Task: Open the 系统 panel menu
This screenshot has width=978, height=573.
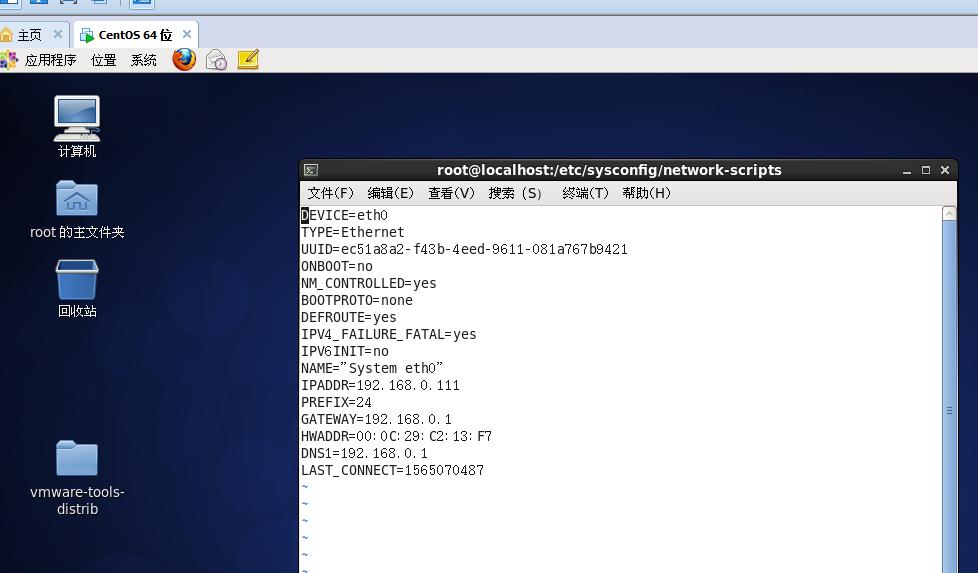Action: [143, 60]
